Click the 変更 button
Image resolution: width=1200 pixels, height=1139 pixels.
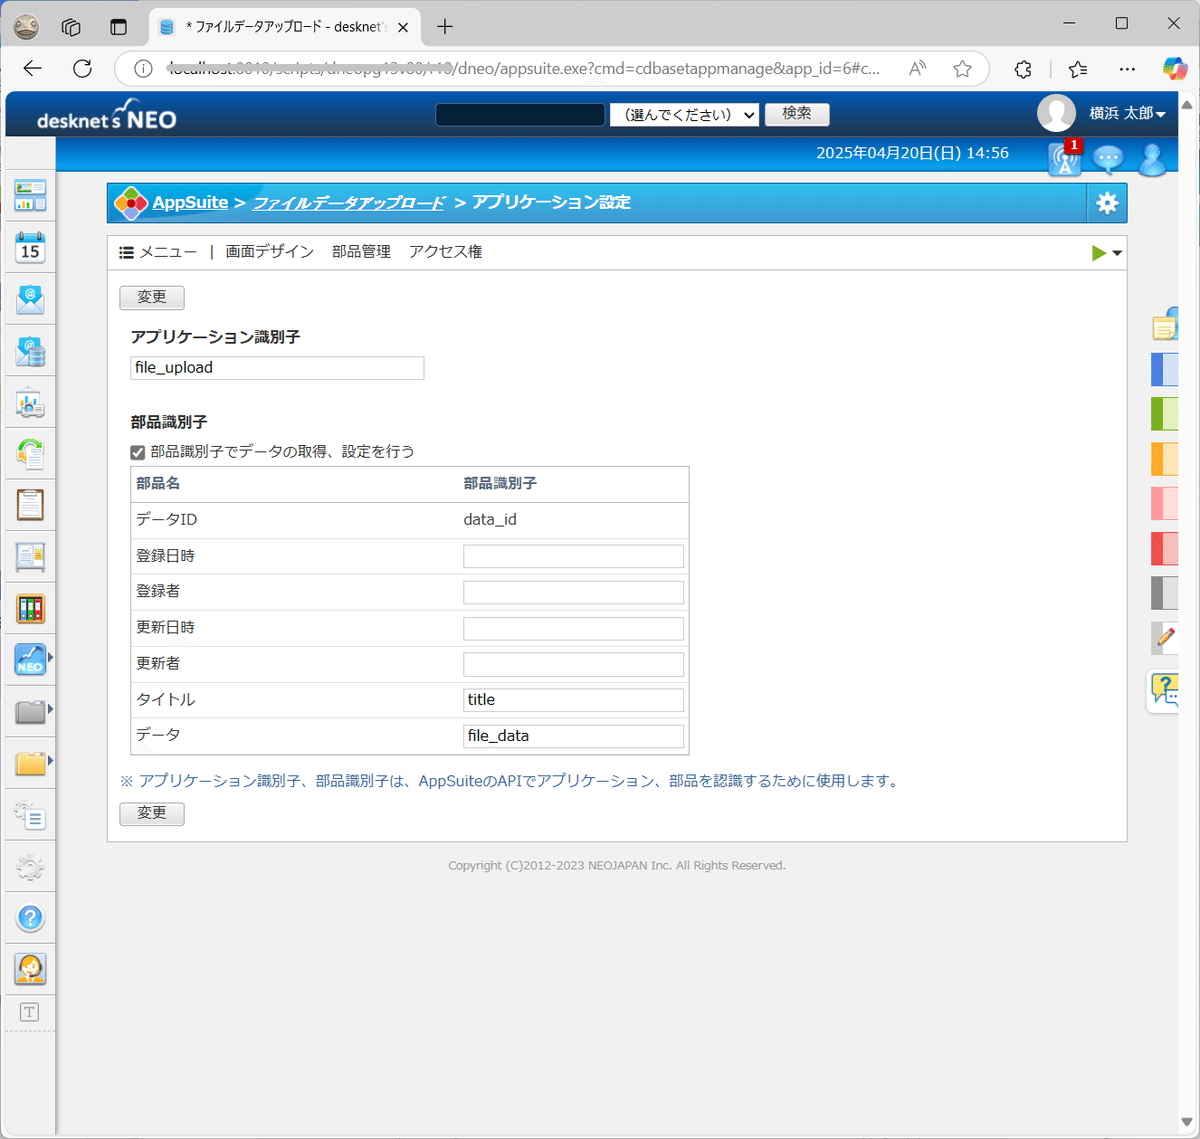pos(151,297)
